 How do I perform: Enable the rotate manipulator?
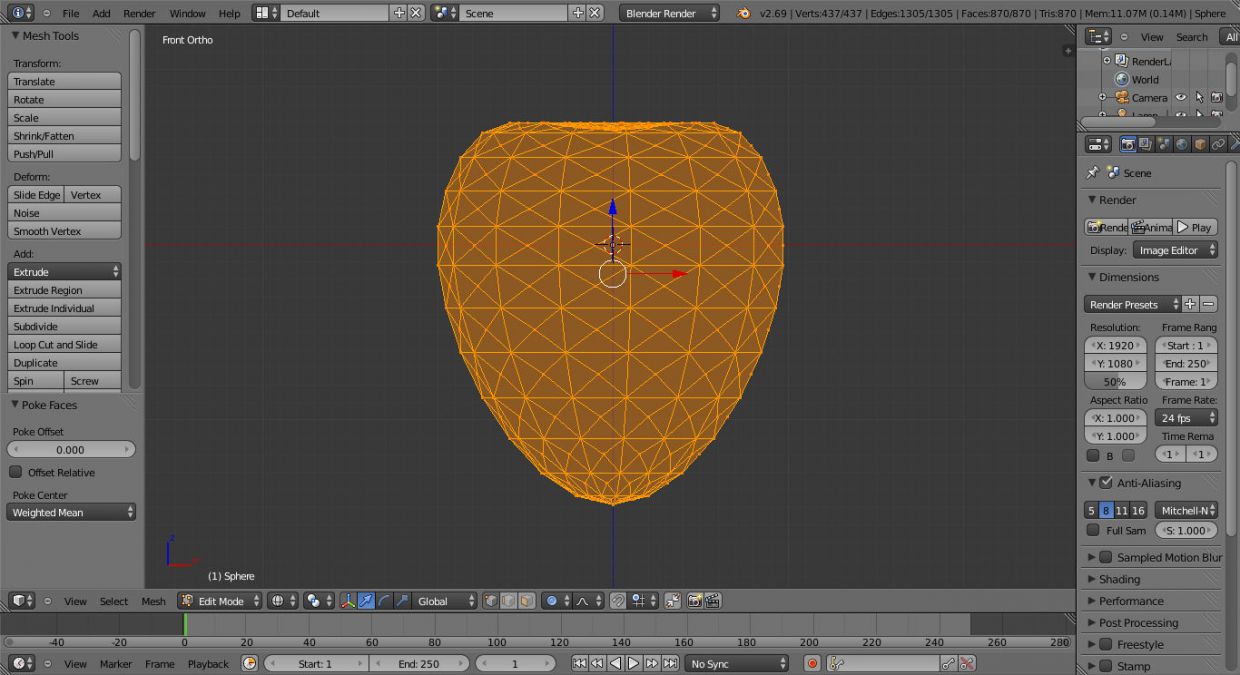point(384,601)
